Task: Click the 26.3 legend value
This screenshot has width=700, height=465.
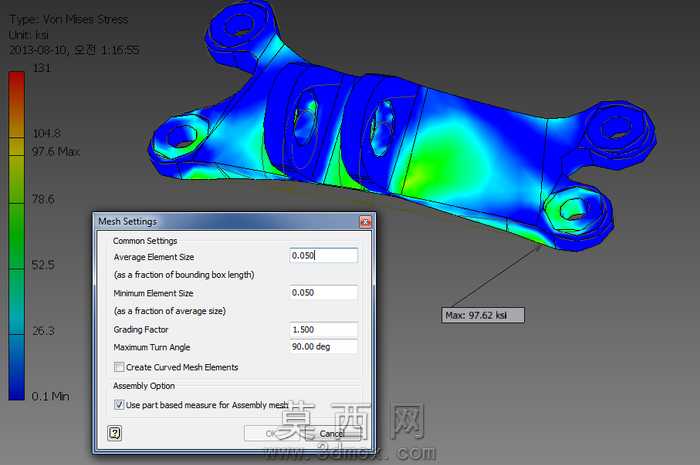Action: pyautogui.click(x=43, y=331)
